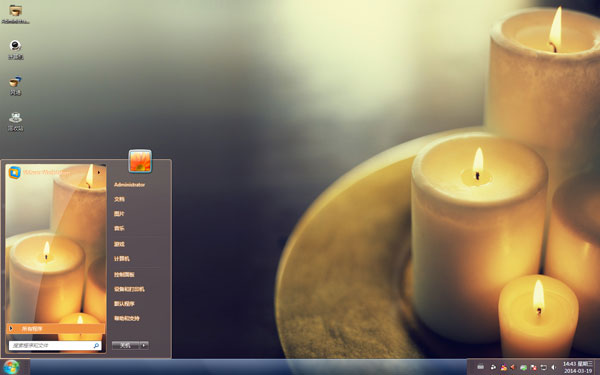
Task: Open Control Panel (控制面板) in Start menu
Action: coord(124,275)
